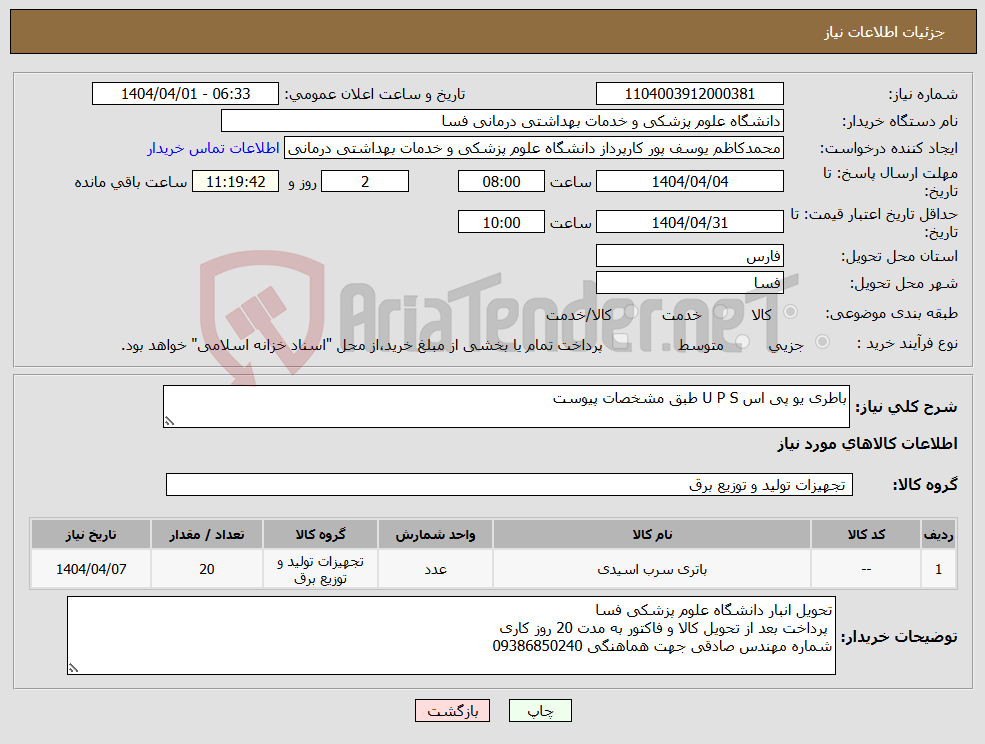The width and height of the screenshot is (985, 744).
Task: Click the باتری سرب اسیدی item cell
Action: pyautogui.click(x=652, y=569)
